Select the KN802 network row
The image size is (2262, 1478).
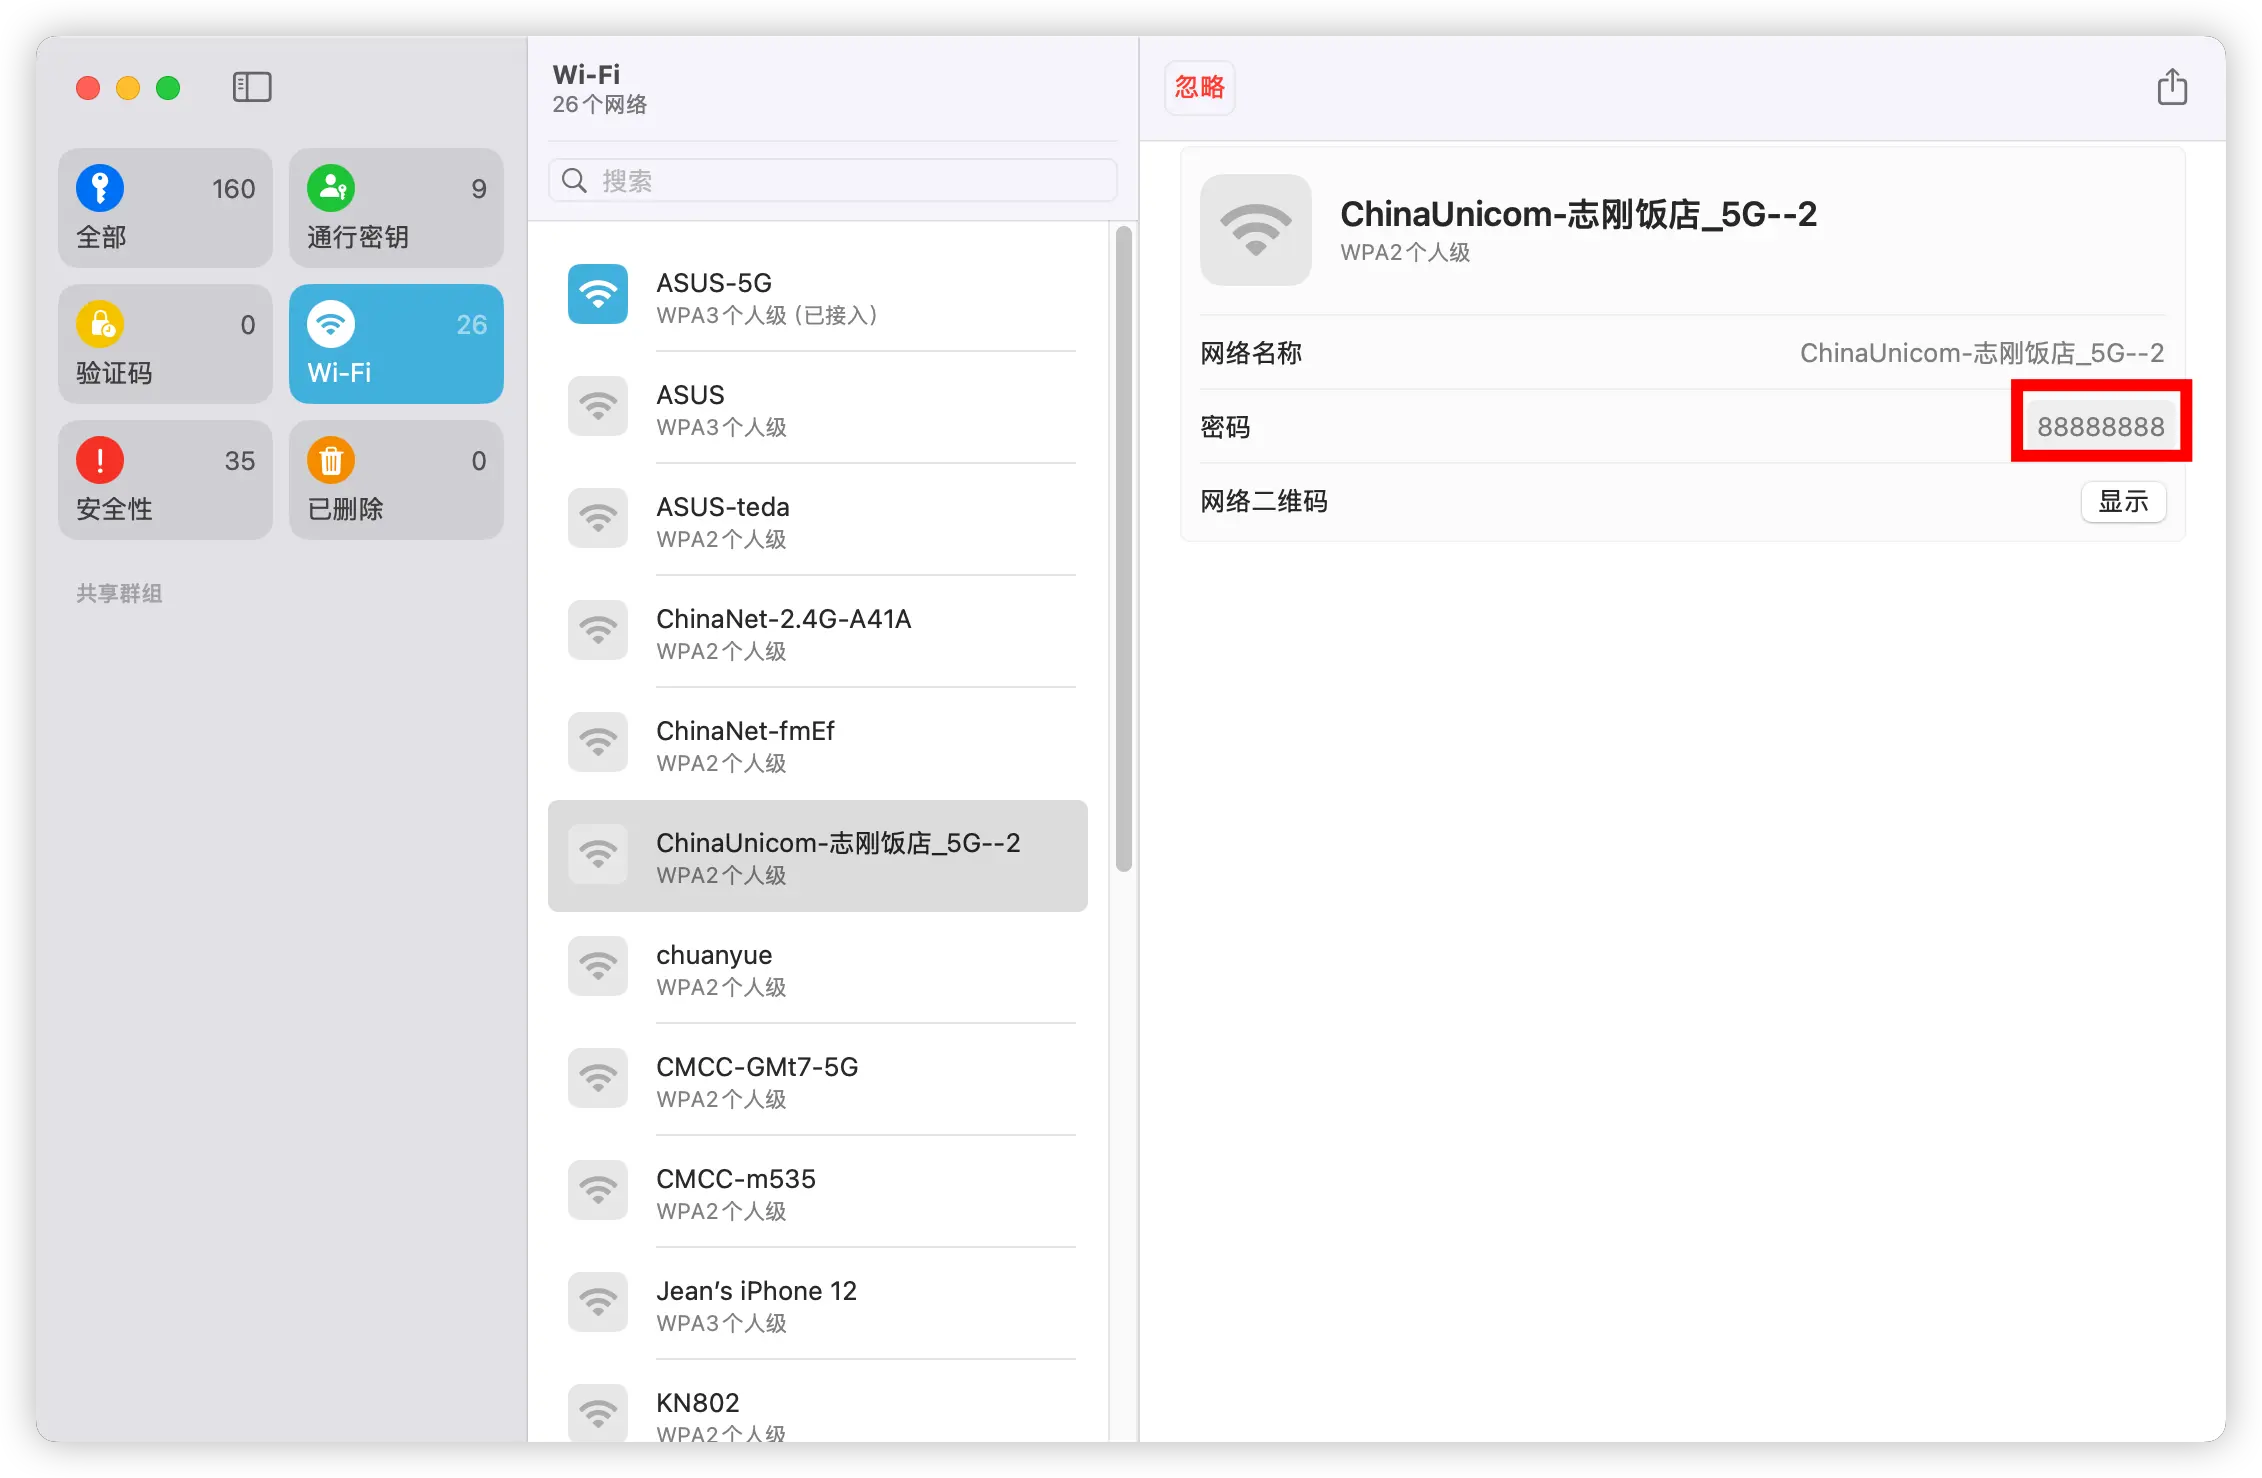pos(818,1402)
